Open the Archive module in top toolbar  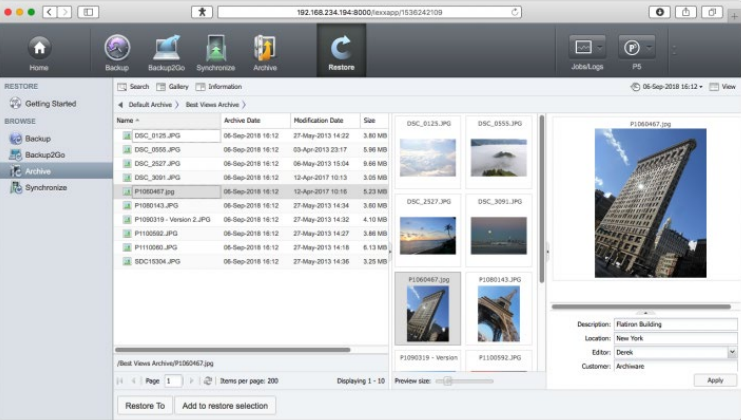click(x=265, y=49)
